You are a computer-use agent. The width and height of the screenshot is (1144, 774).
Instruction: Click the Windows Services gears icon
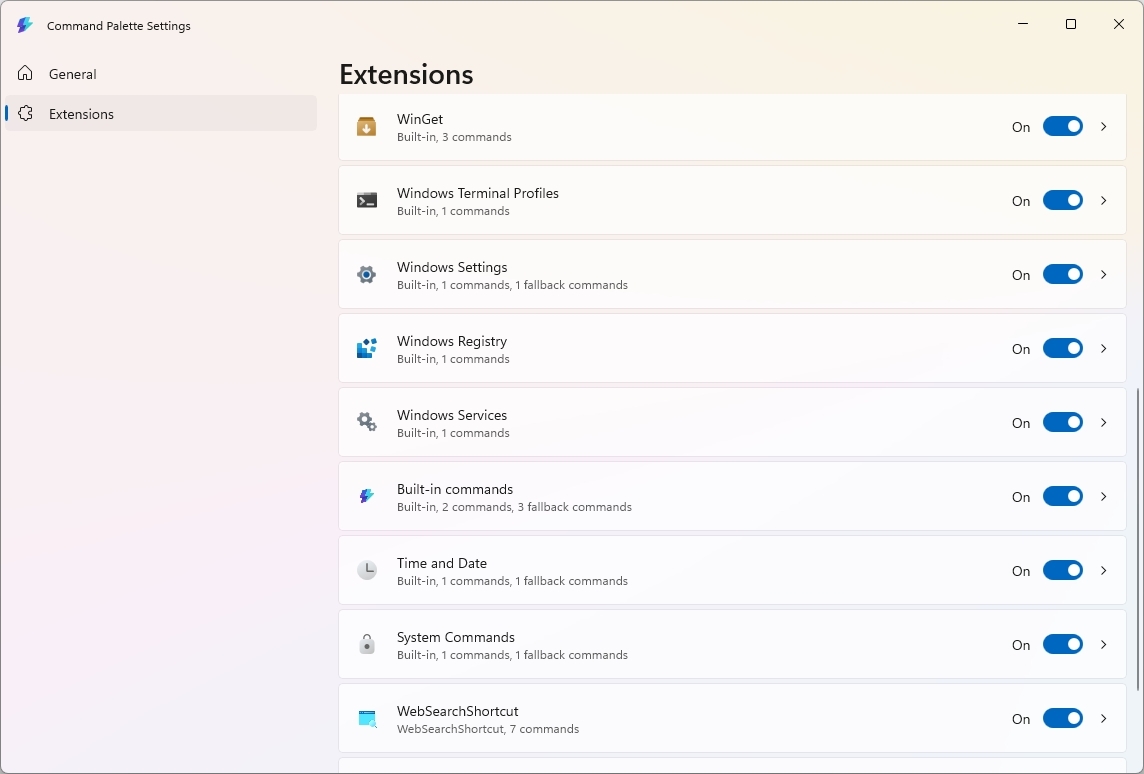(x=366, y=422)
